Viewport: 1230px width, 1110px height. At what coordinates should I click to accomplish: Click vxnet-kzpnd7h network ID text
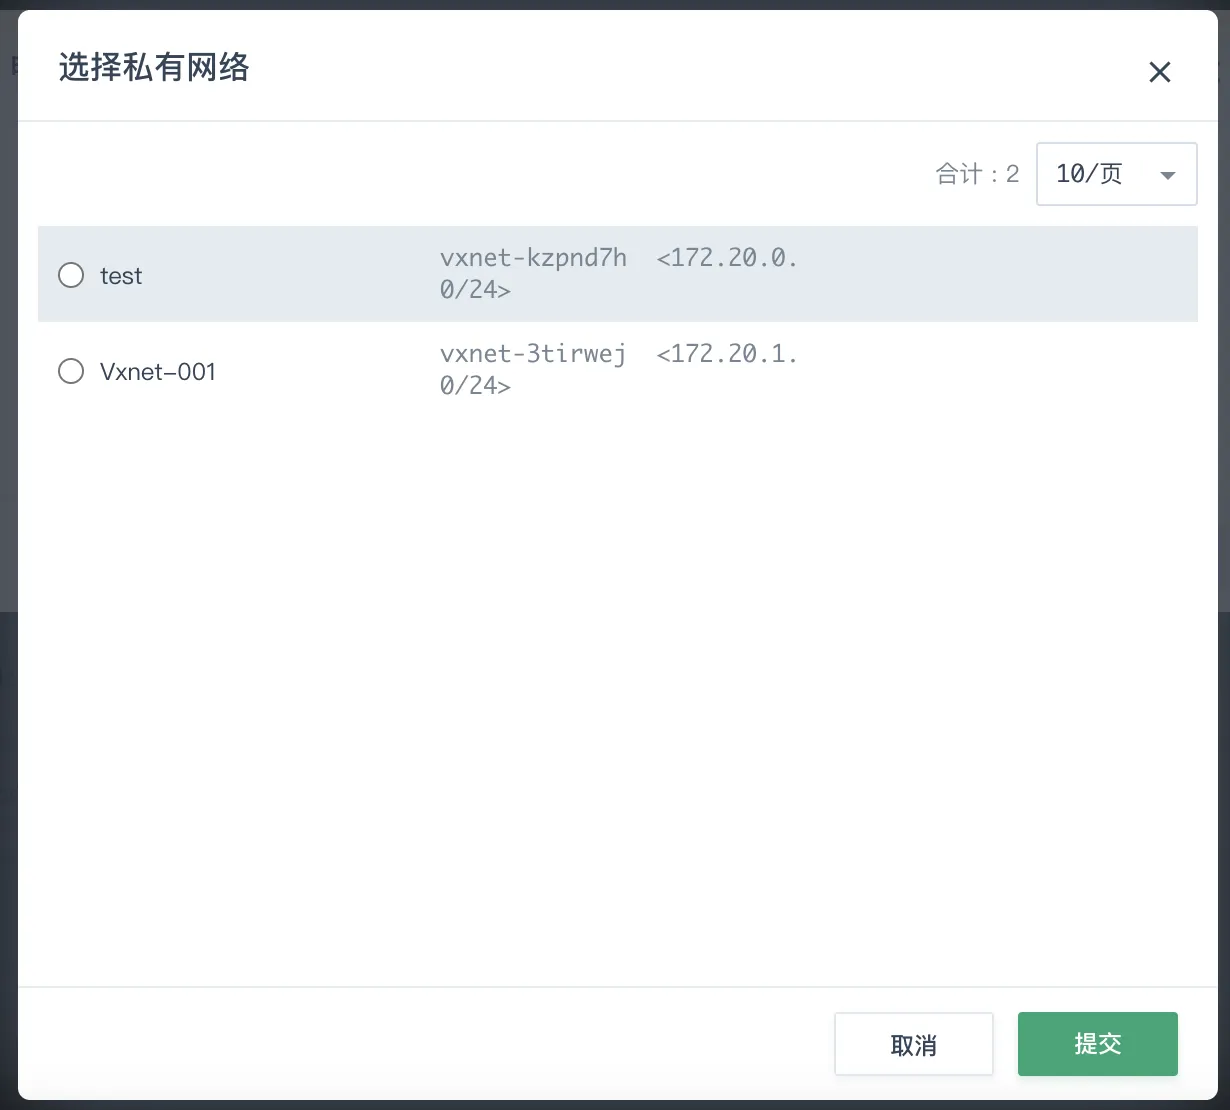(x=533, y=258)
